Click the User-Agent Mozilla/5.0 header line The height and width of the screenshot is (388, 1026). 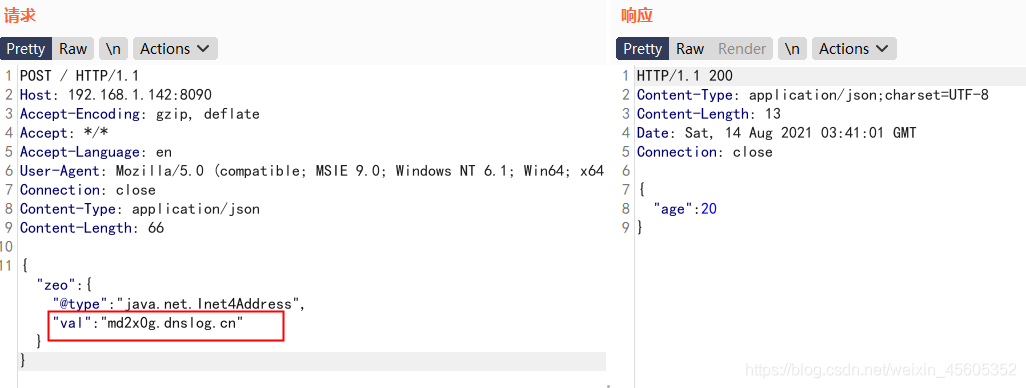click(x=311, y=171)
